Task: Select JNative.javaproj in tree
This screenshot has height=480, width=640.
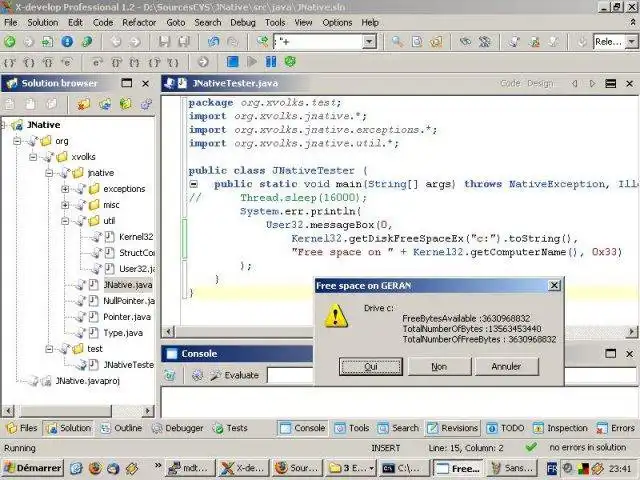Action: [87, 381]
